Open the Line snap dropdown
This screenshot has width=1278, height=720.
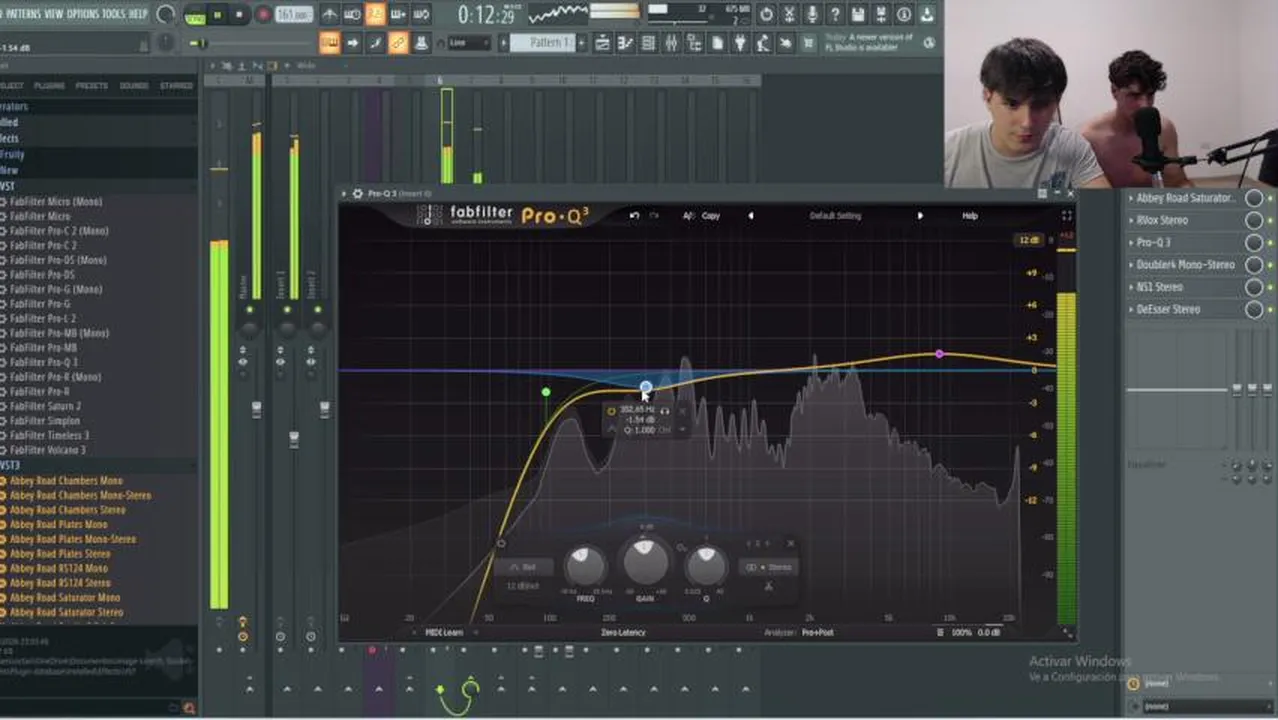point(469,43)
